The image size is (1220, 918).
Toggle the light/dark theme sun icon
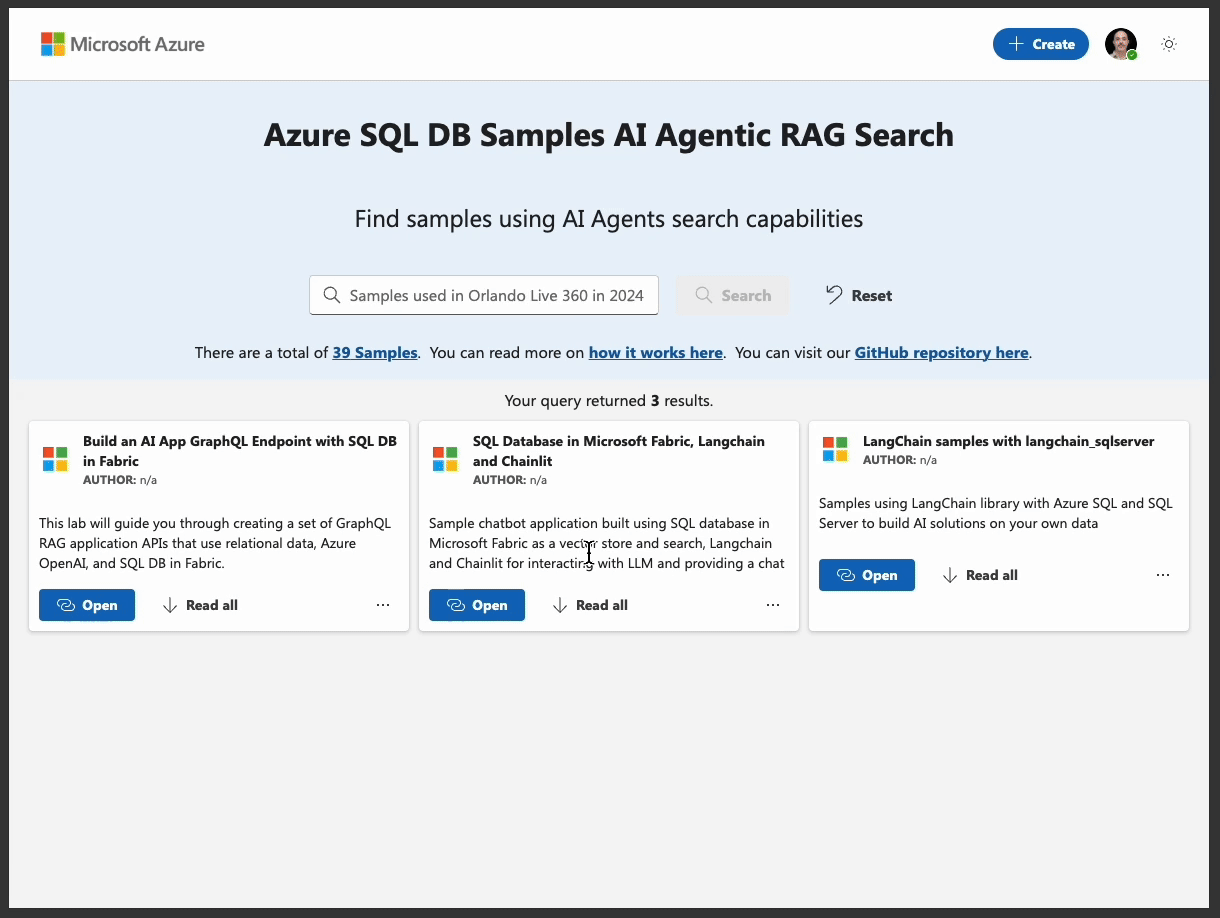[x=1168, y=44]
